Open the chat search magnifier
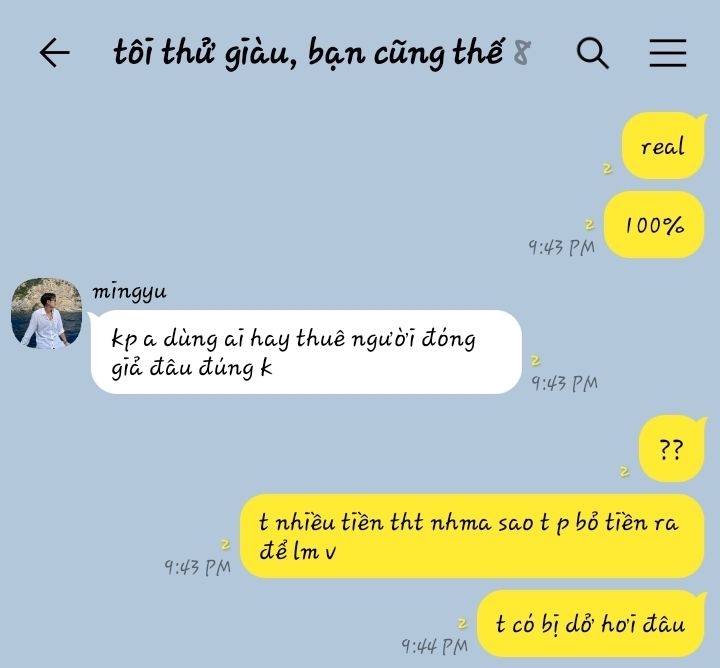 pyautogui.click(x=592, y=53)
